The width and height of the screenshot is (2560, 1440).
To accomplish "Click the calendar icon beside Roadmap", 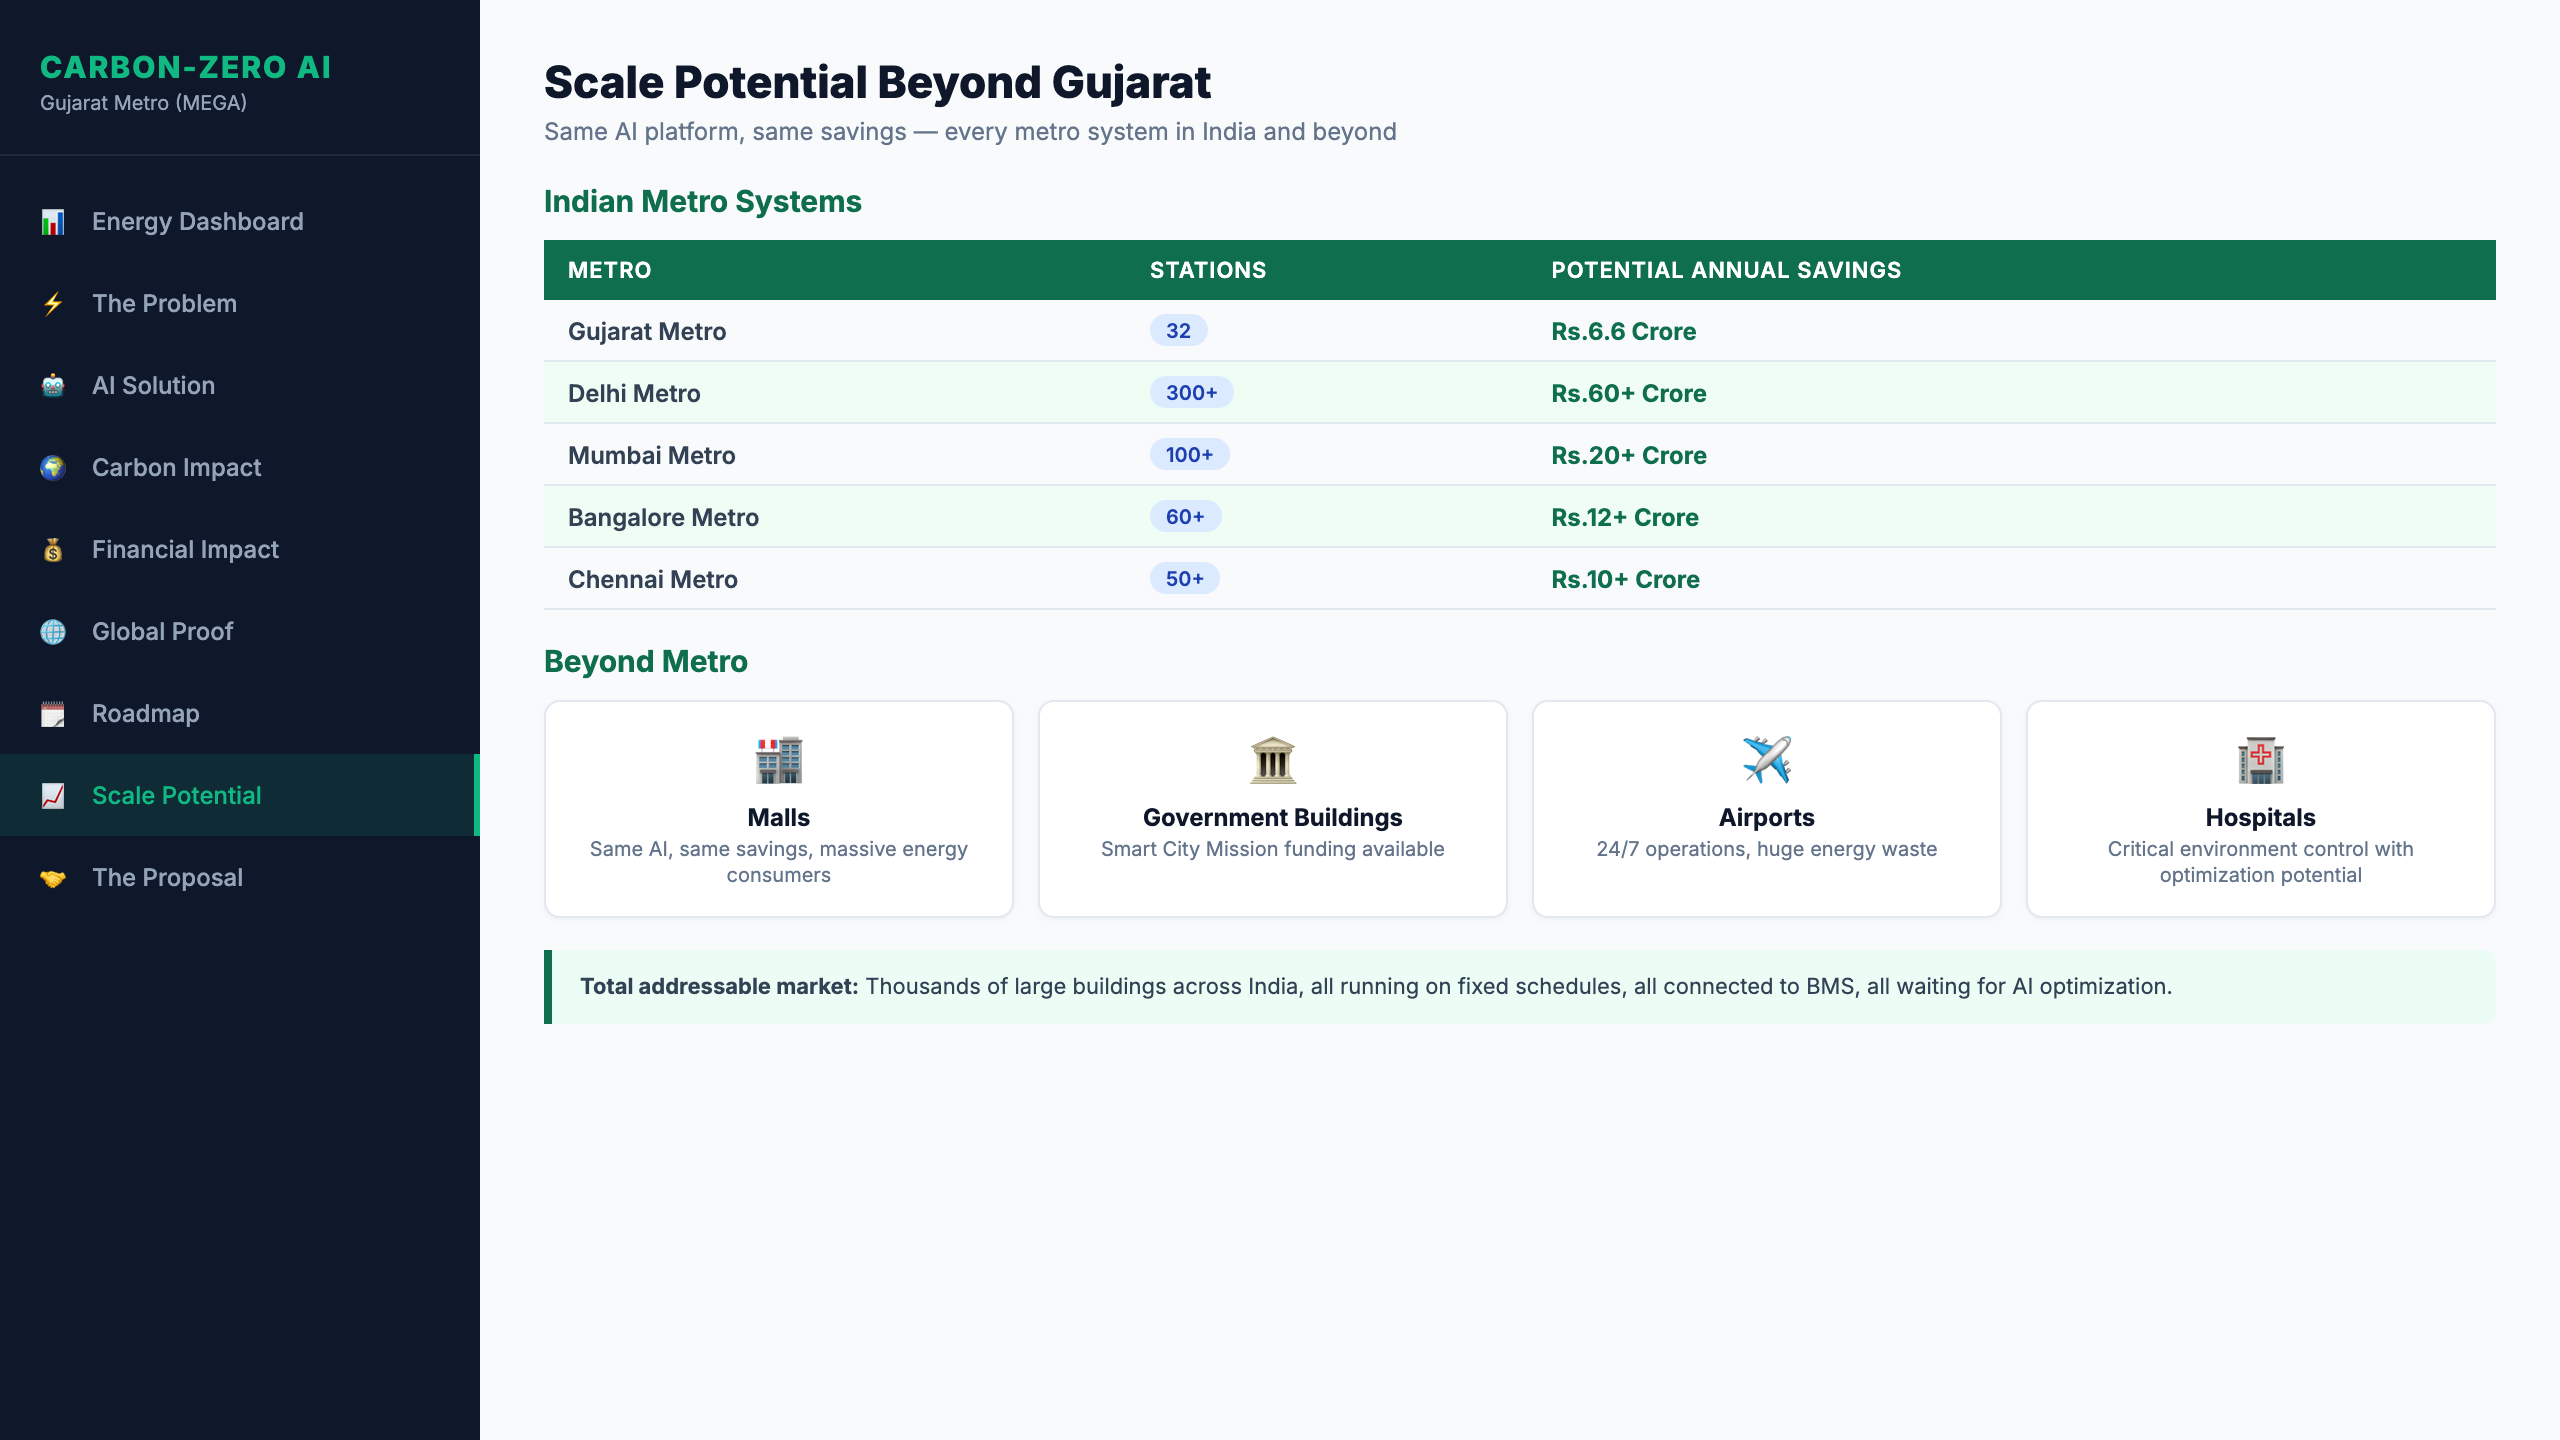I will (53, 714).
